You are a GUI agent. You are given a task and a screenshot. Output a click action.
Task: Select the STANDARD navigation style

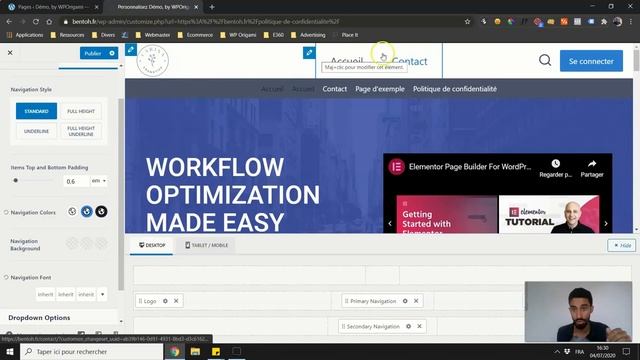pos(36,111)
